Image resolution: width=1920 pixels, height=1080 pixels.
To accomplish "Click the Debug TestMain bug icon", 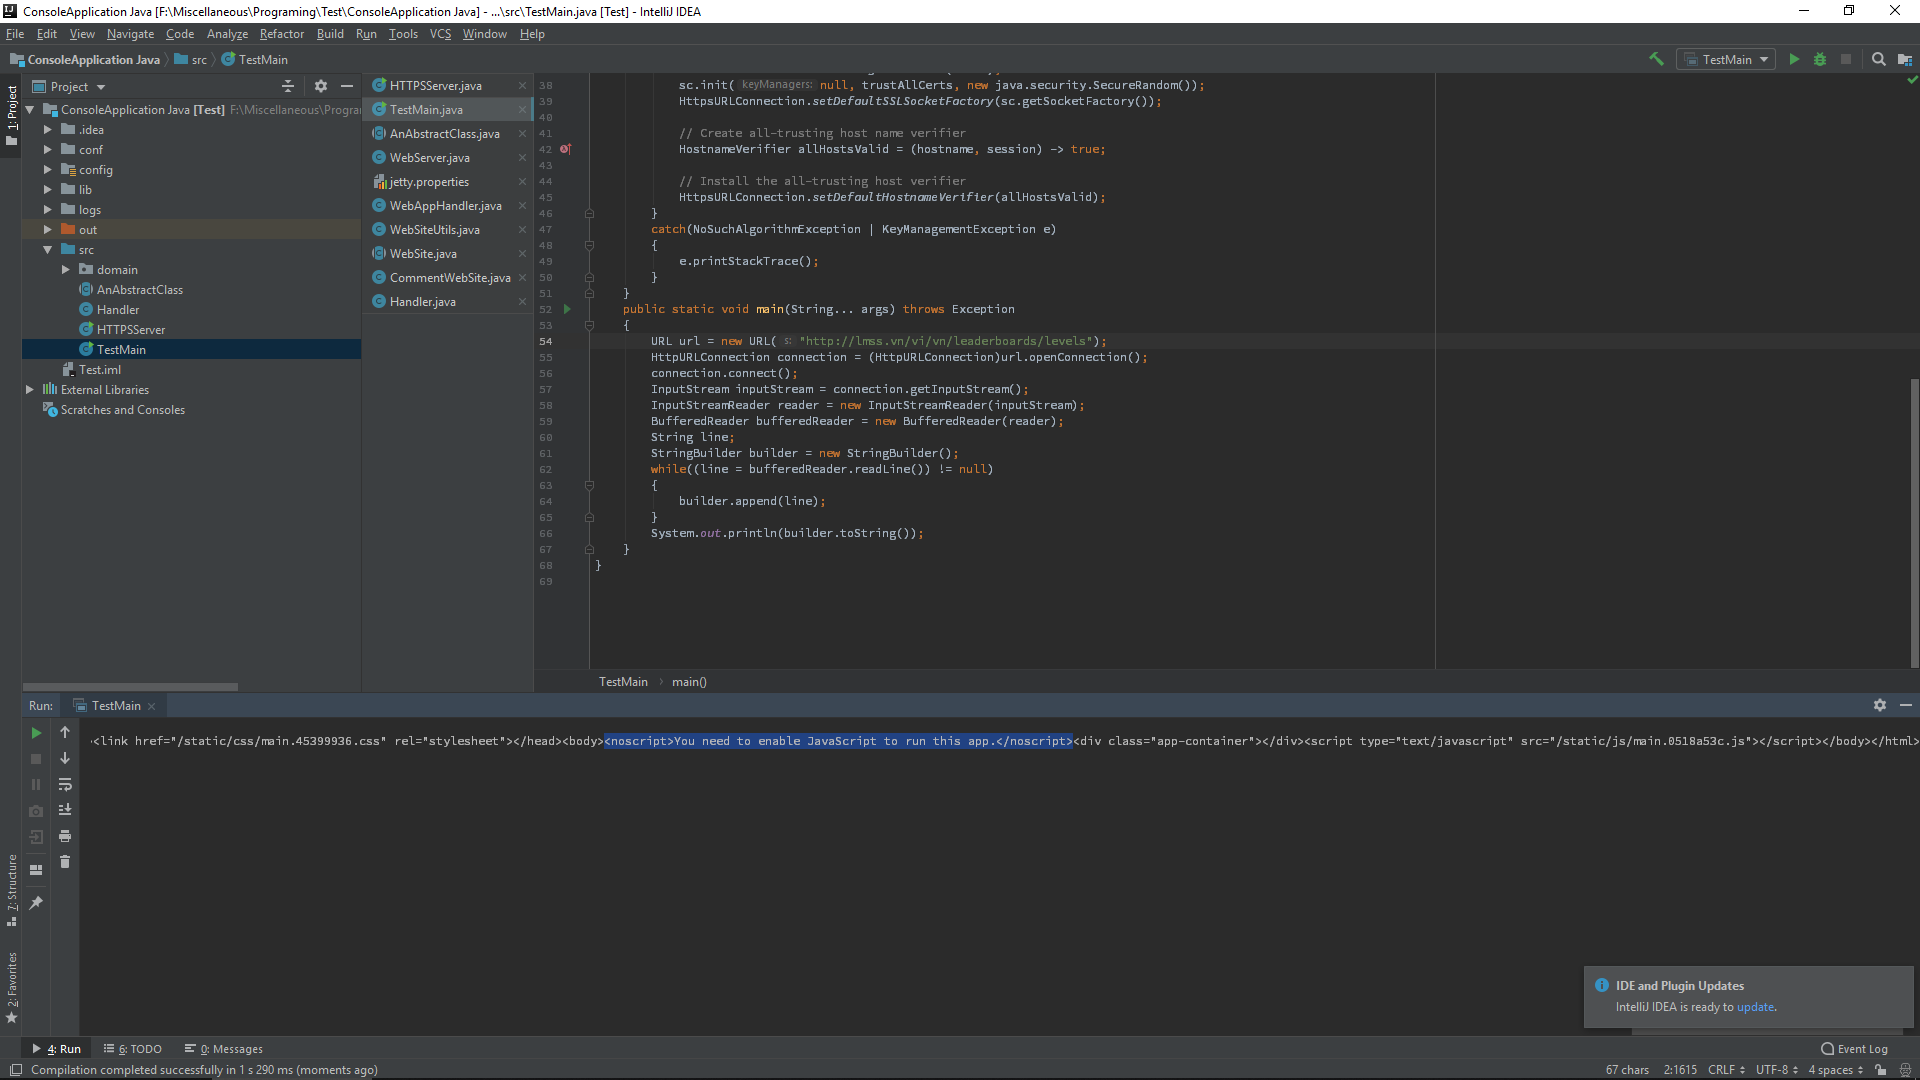I will coord(1820,60).
